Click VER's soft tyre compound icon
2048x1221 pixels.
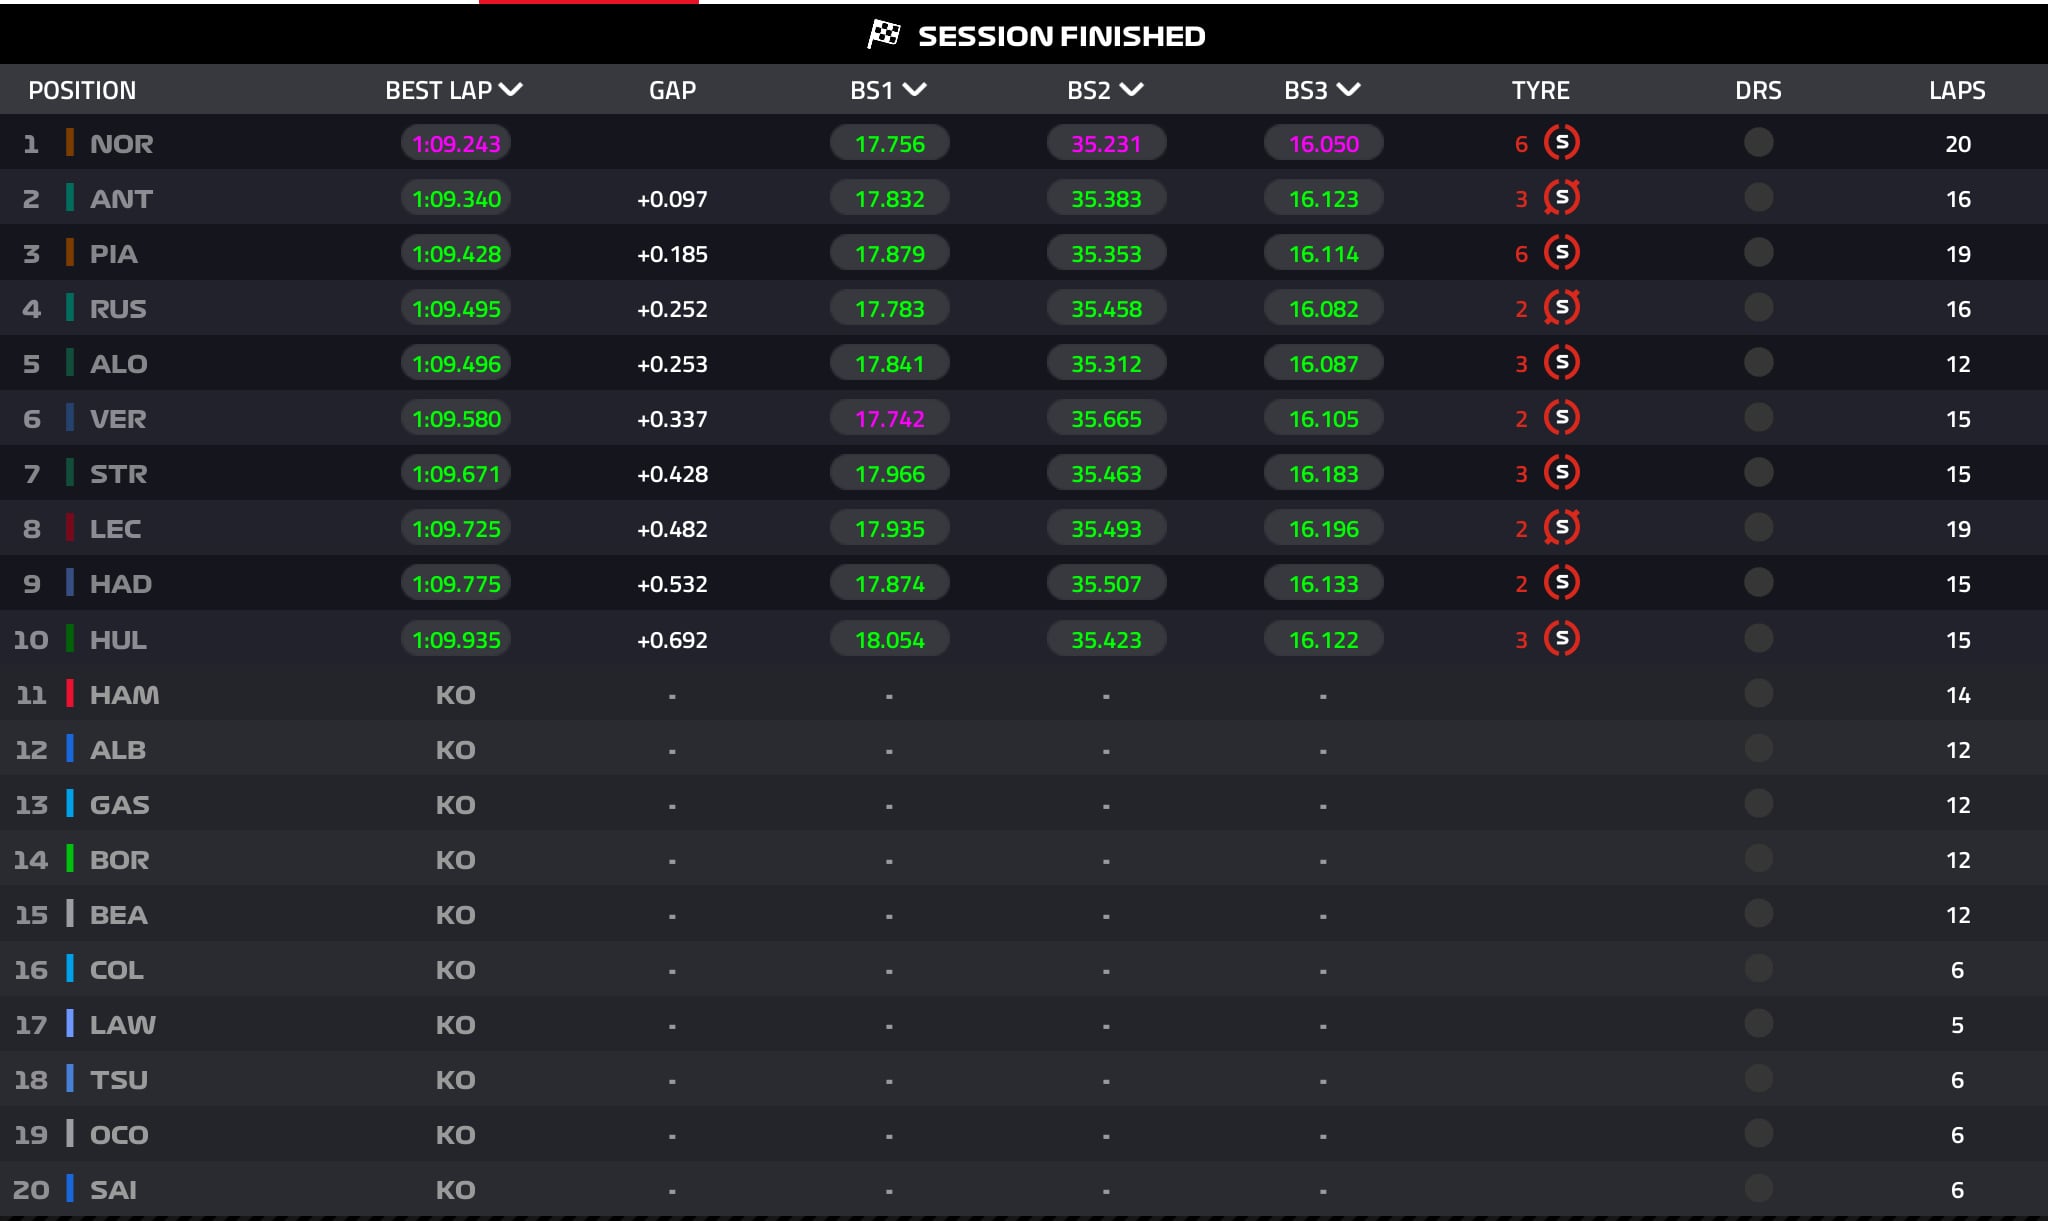pyautogui.click(x=1561, y=418)
